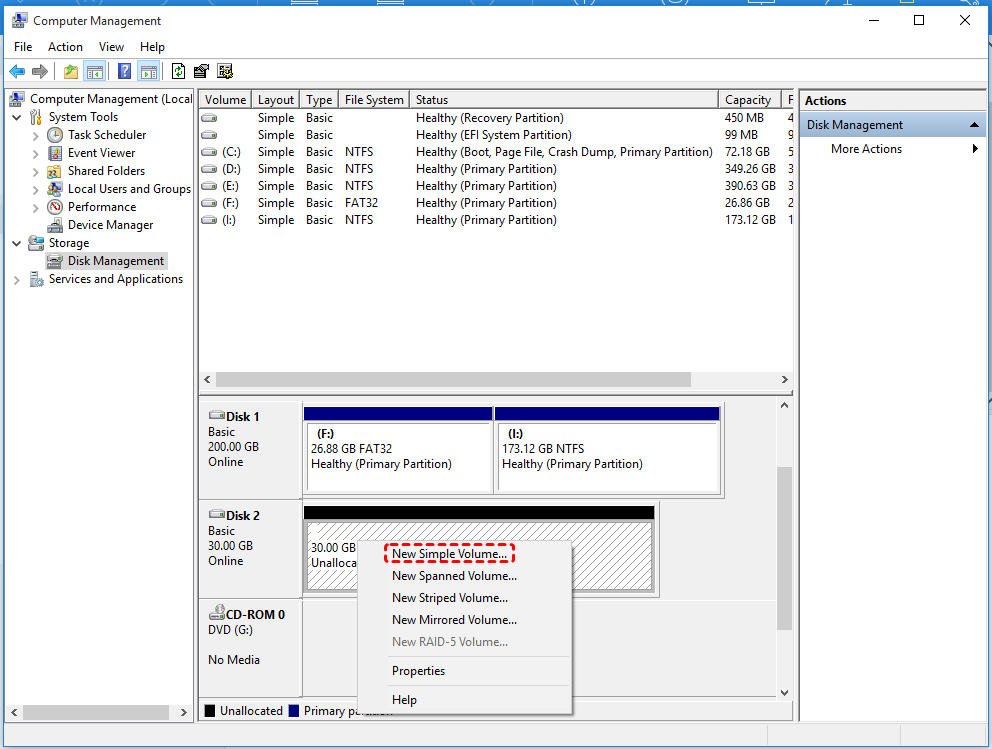This screenshot has height=749, width=992.
Task: Open the disk Settings toolbar icon
Action: tap(201, 71)
